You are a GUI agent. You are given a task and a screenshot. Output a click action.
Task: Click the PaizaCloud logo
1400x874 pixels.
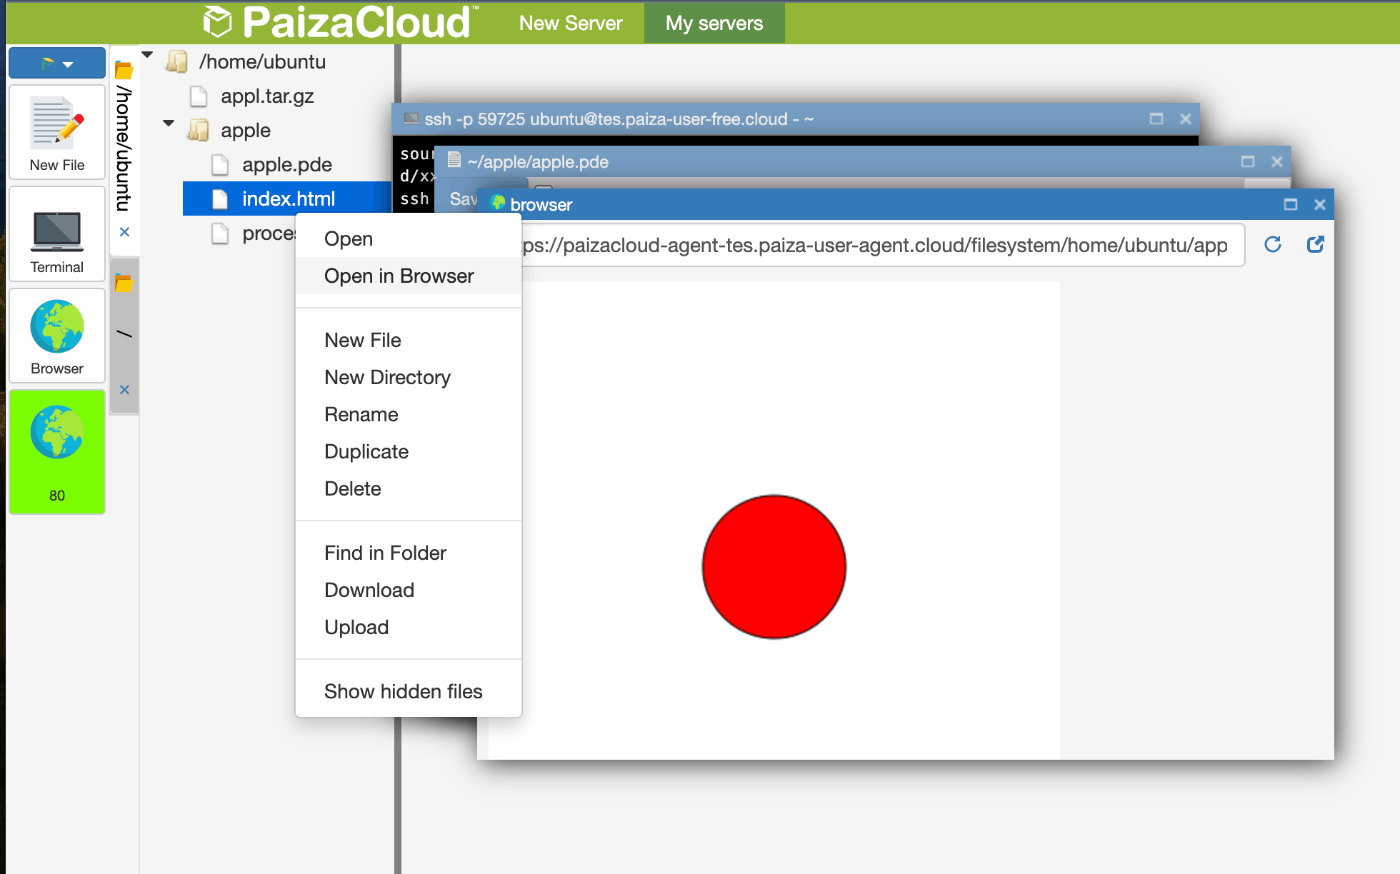pyautogui.click(x=335, y=22)
